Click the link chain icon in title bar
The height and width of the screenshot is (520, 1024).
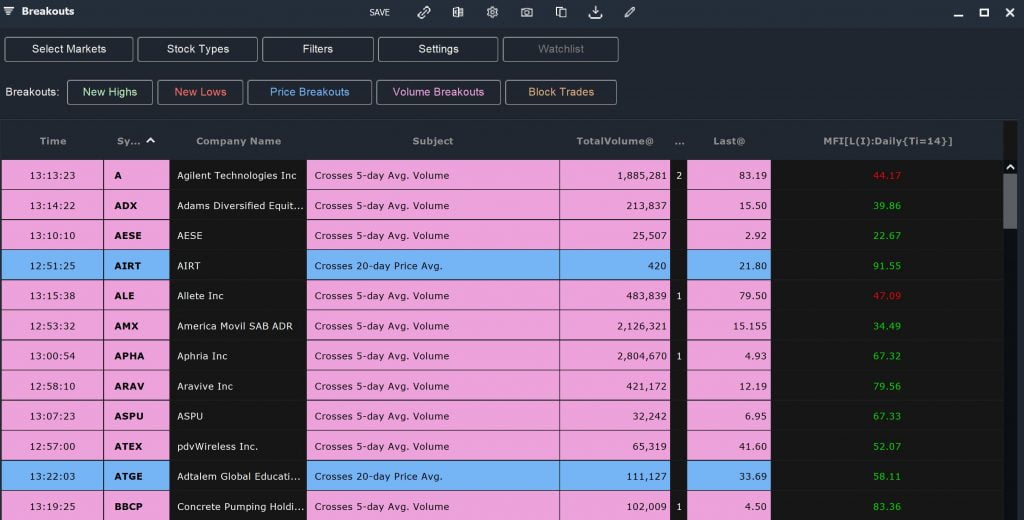click(424, 12)
